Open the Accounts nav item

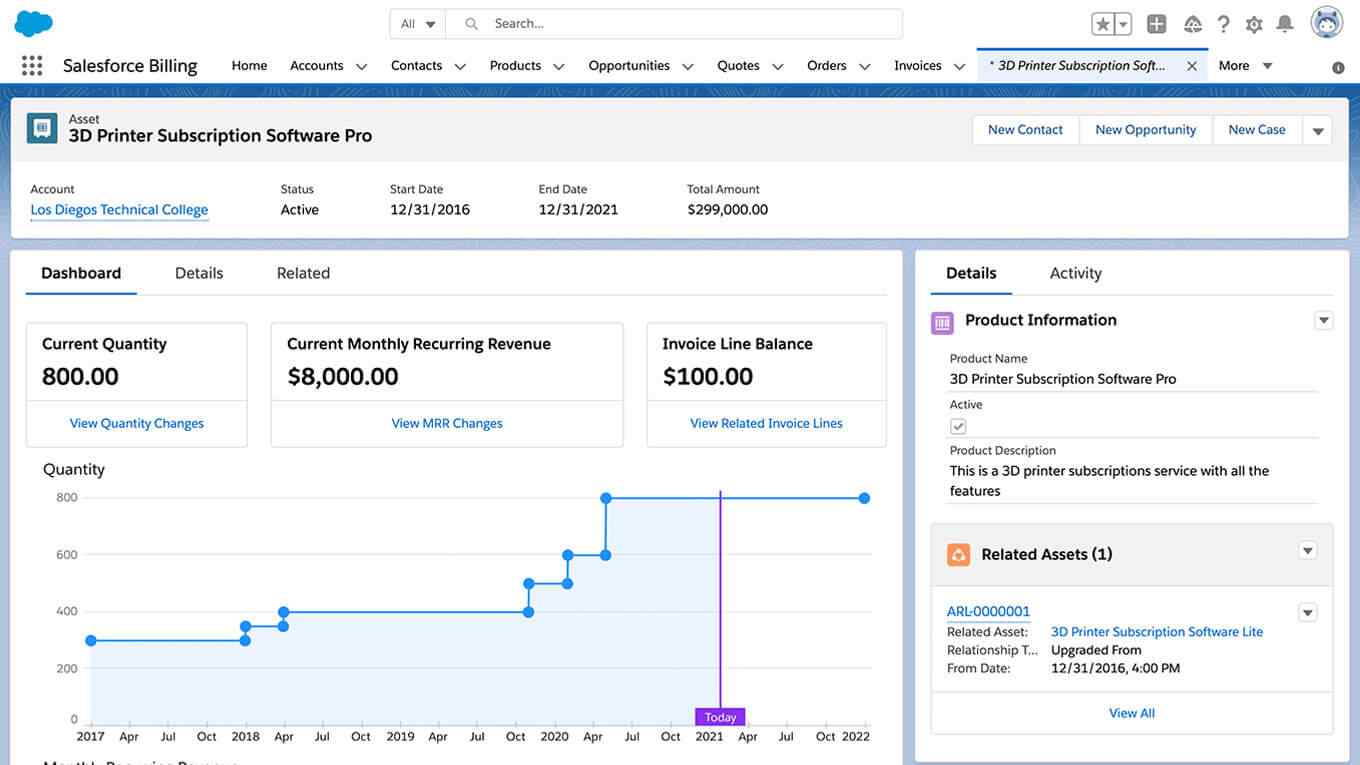(316, 66)
